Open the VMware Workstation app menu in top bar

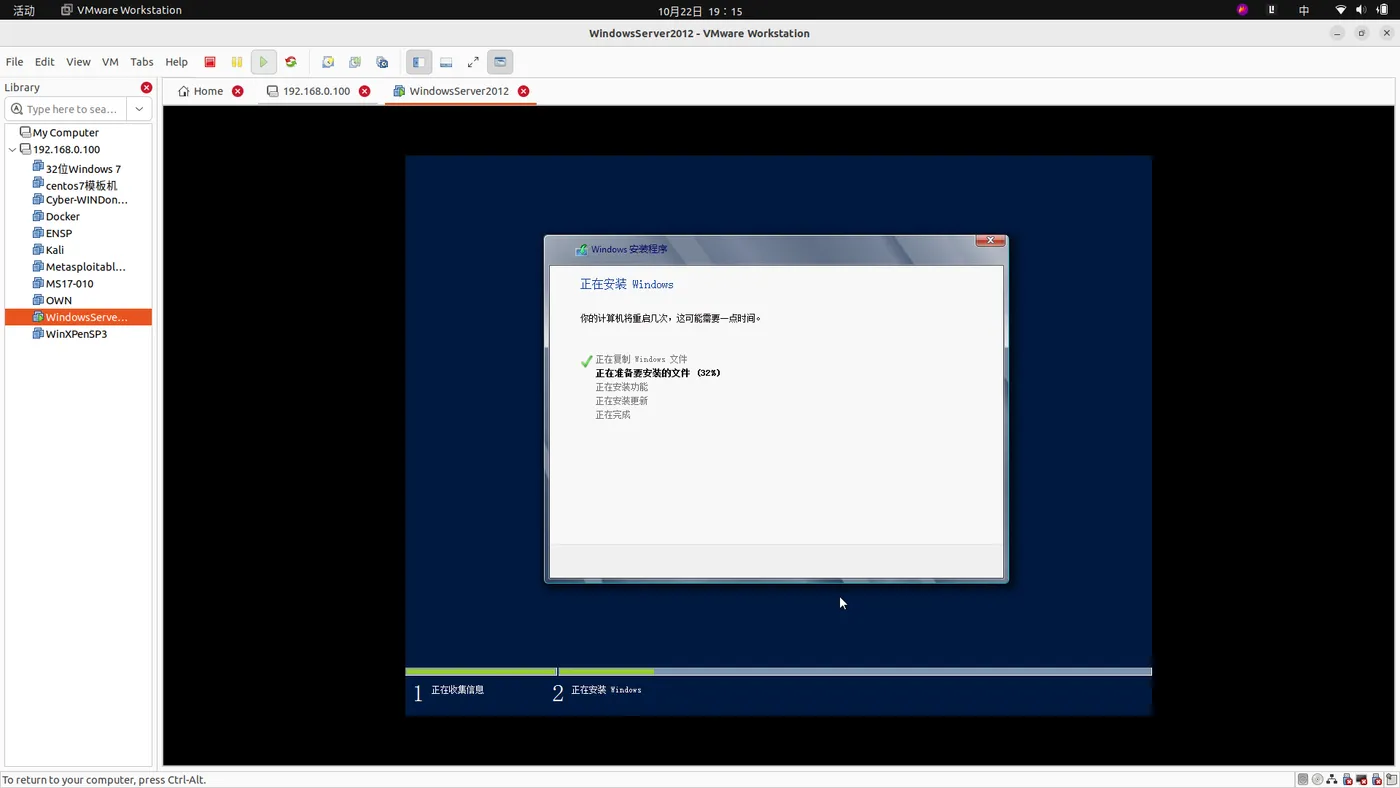click(121, 10)
